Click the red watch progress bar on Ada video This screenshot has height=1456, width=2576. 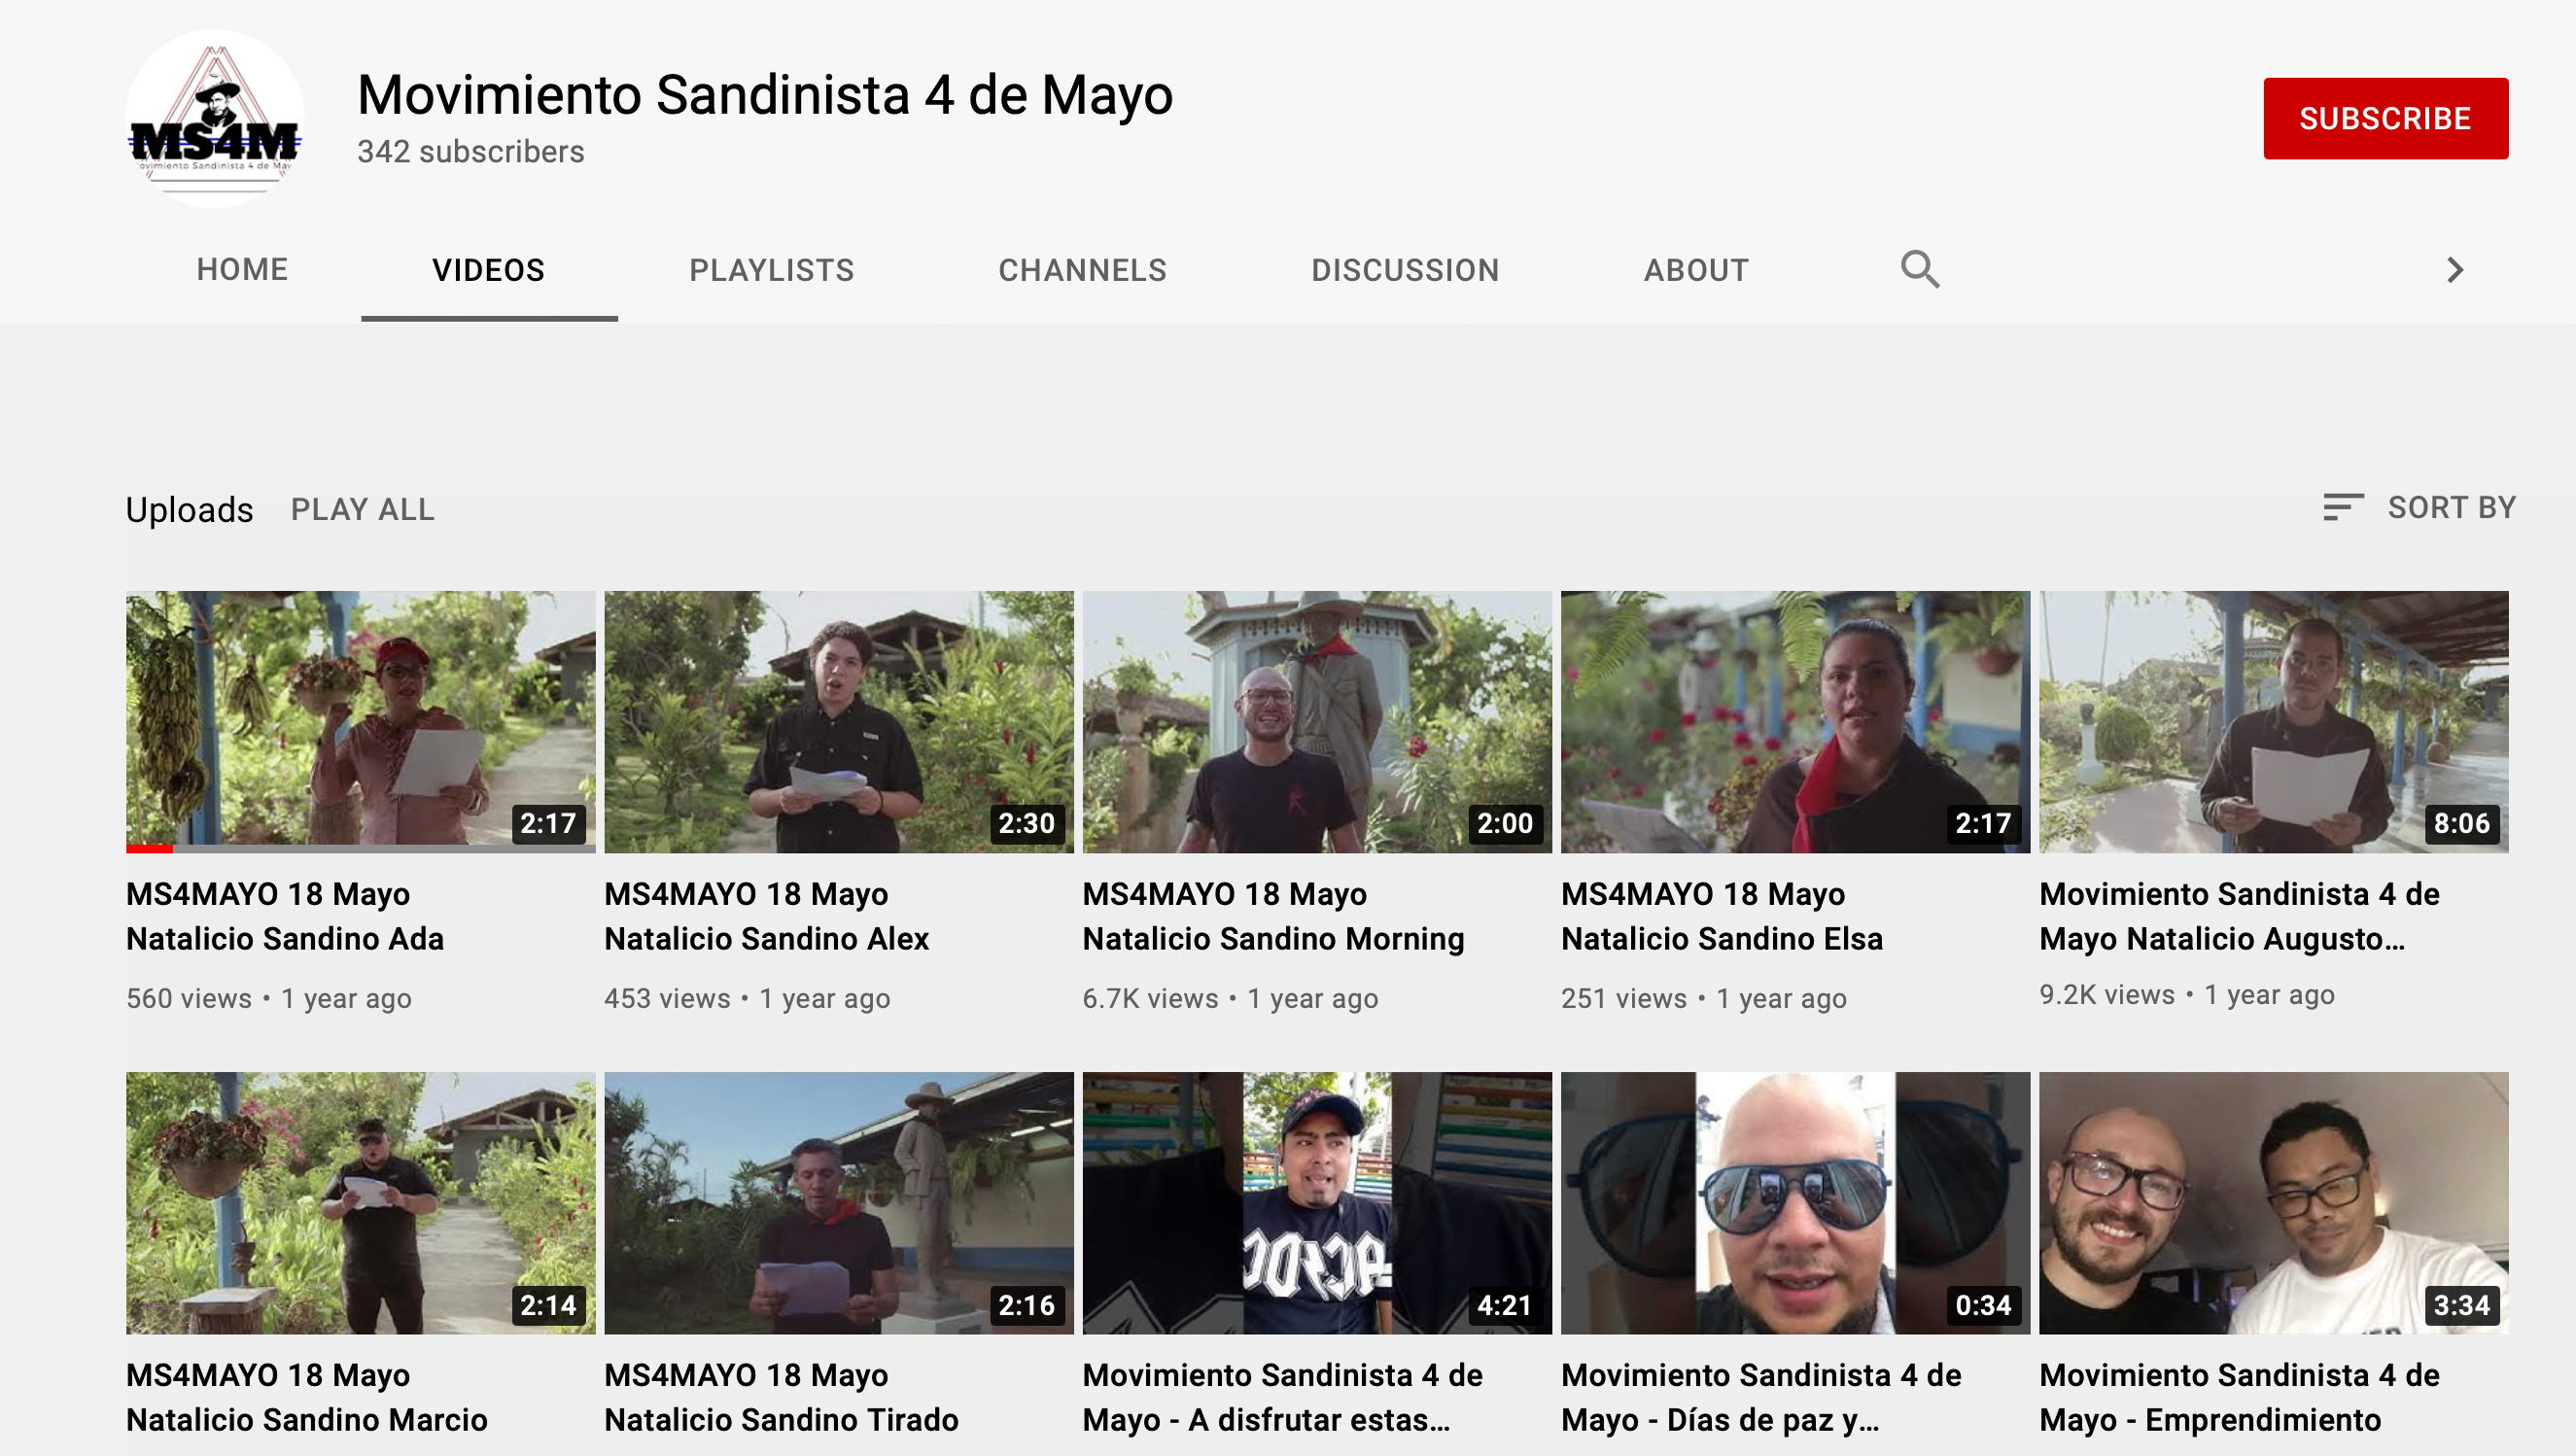pos(150,849)
